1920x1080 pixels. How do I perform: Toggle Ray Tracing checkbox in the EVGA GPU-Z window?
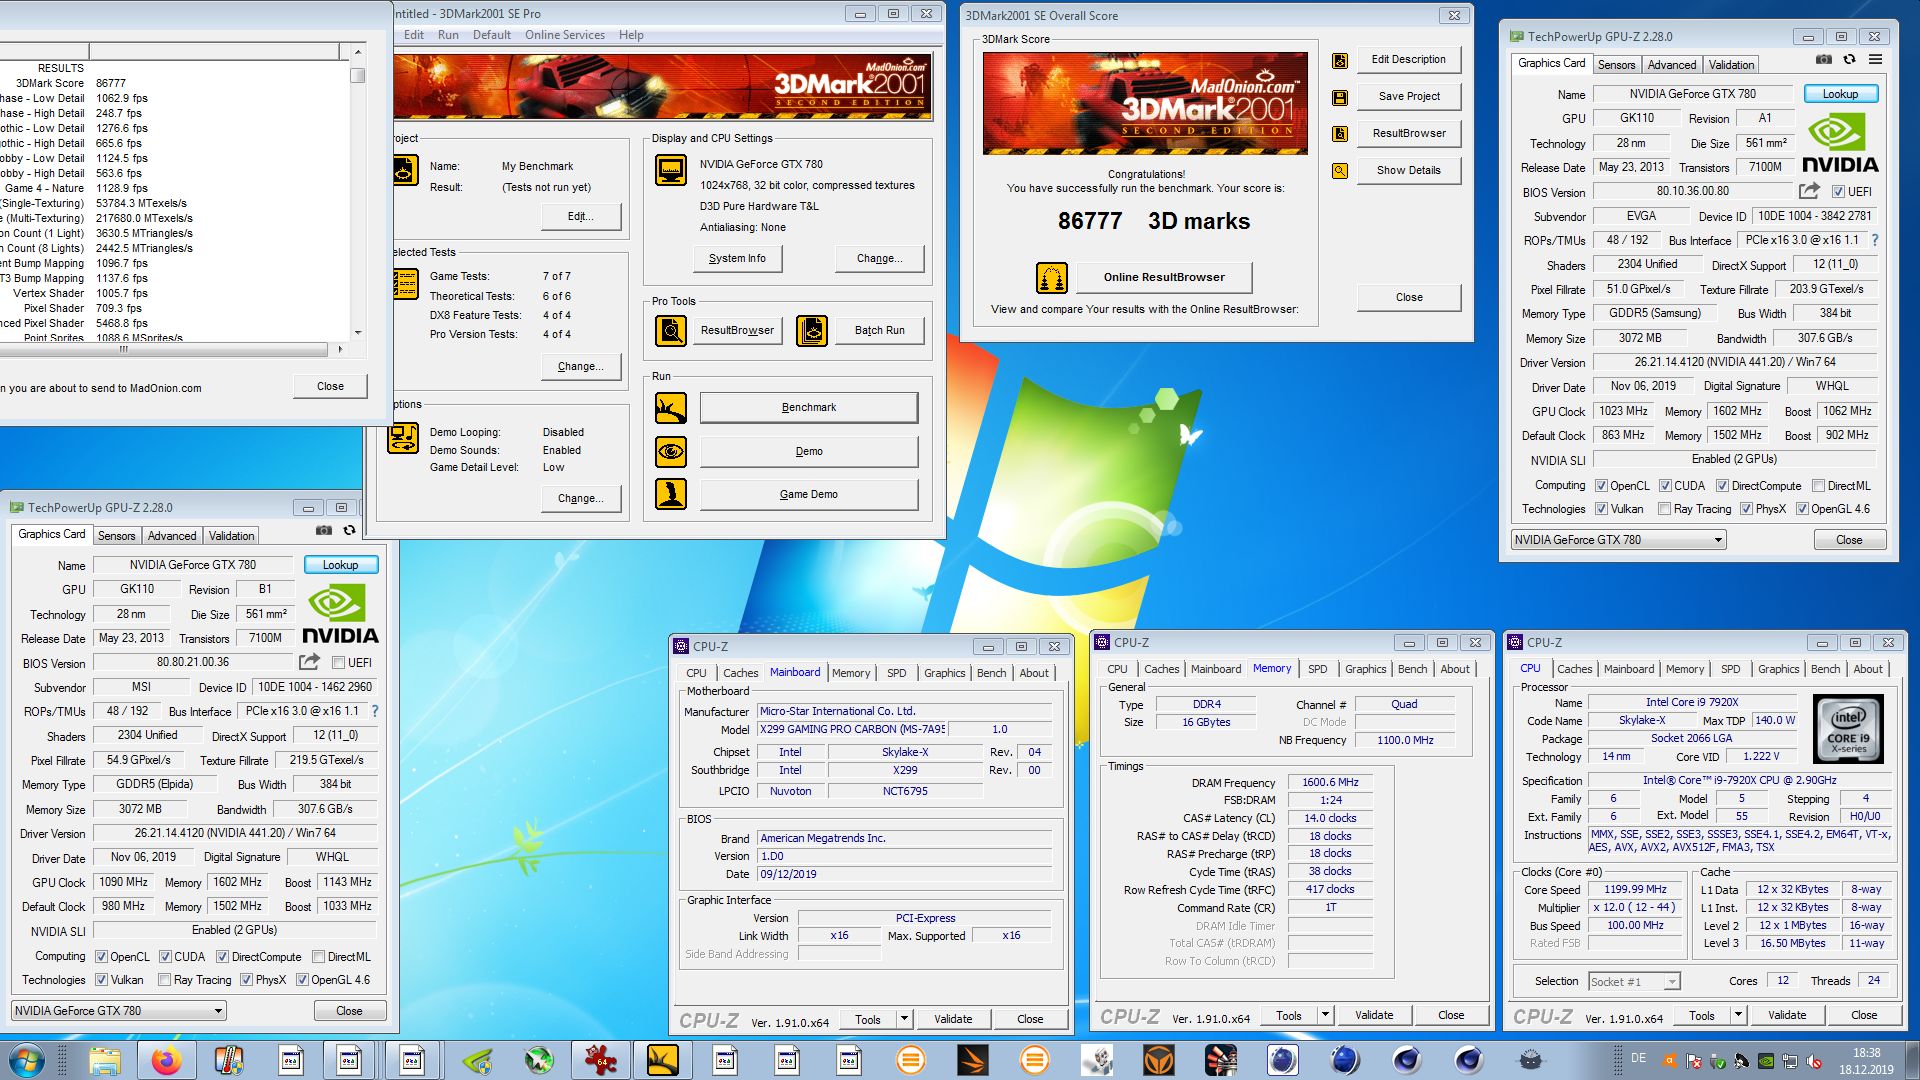tap(1664, 509)
